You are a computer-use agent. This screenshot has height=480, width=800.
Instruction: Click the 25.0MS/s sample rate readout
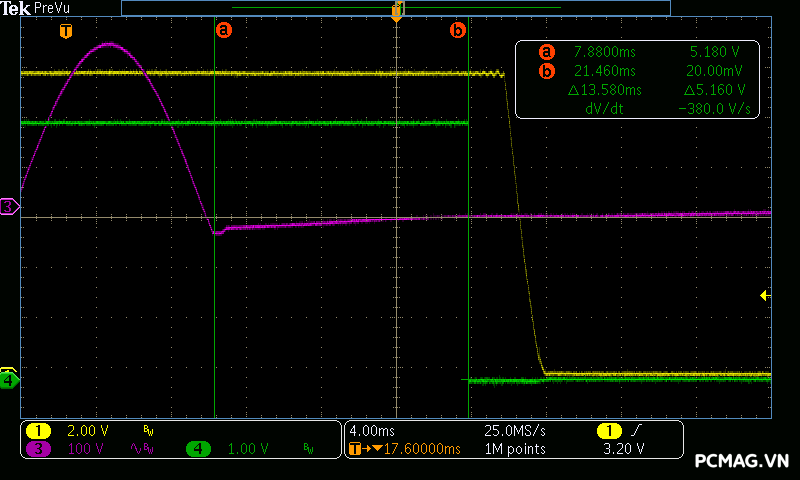(515, 430)
